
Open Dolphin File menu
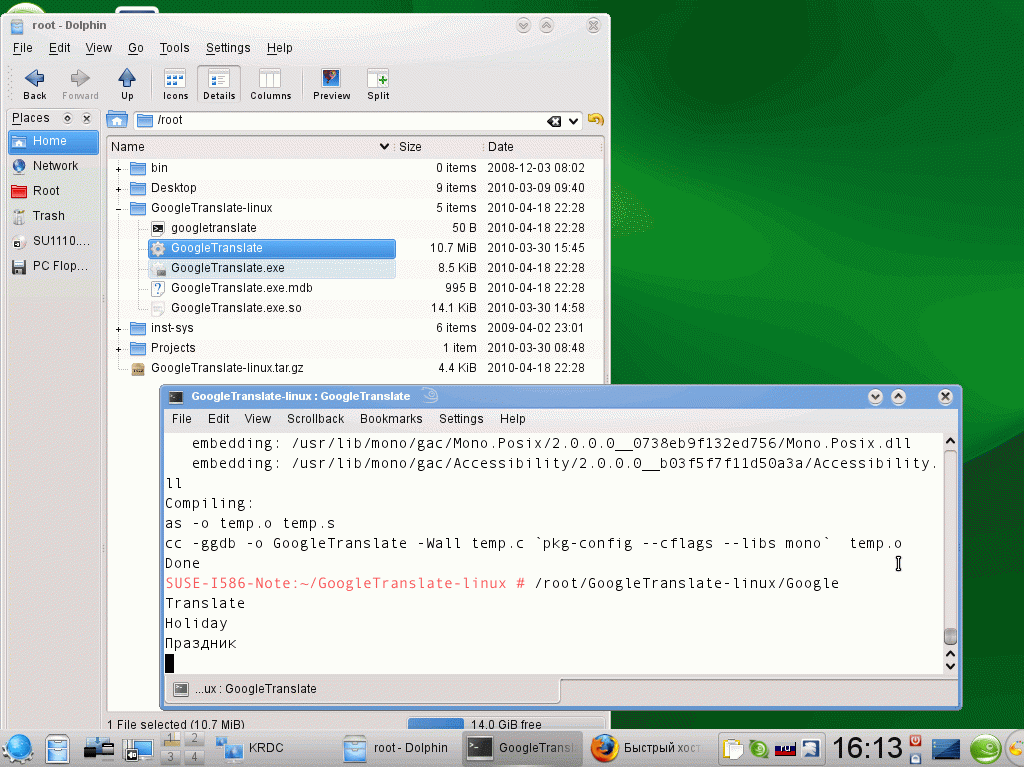click(x=22, y=48)
